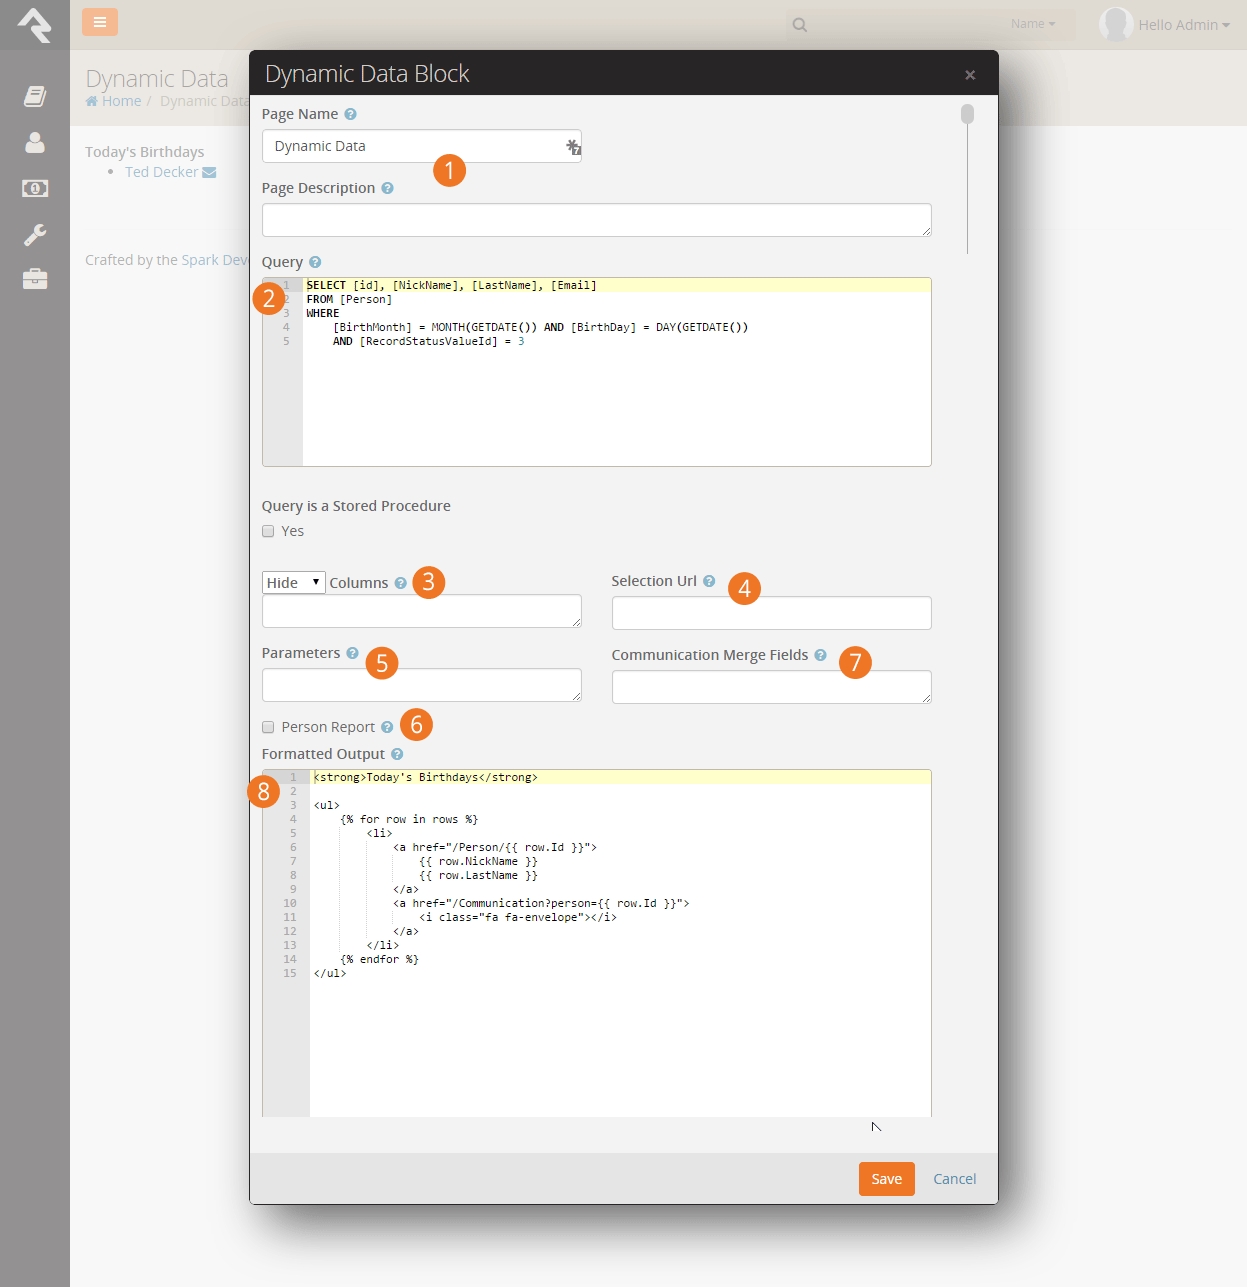Screen dimensions: 1247x1287
Task: Click the 'Dynamic Data' page title
Action: [157, 78]
